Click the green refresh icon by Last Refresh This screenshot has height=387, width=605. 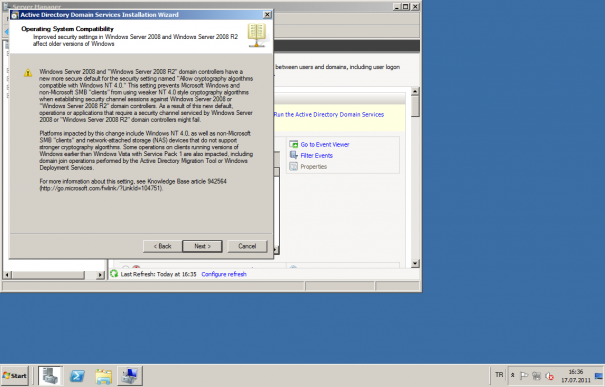[x=114, y=274]
